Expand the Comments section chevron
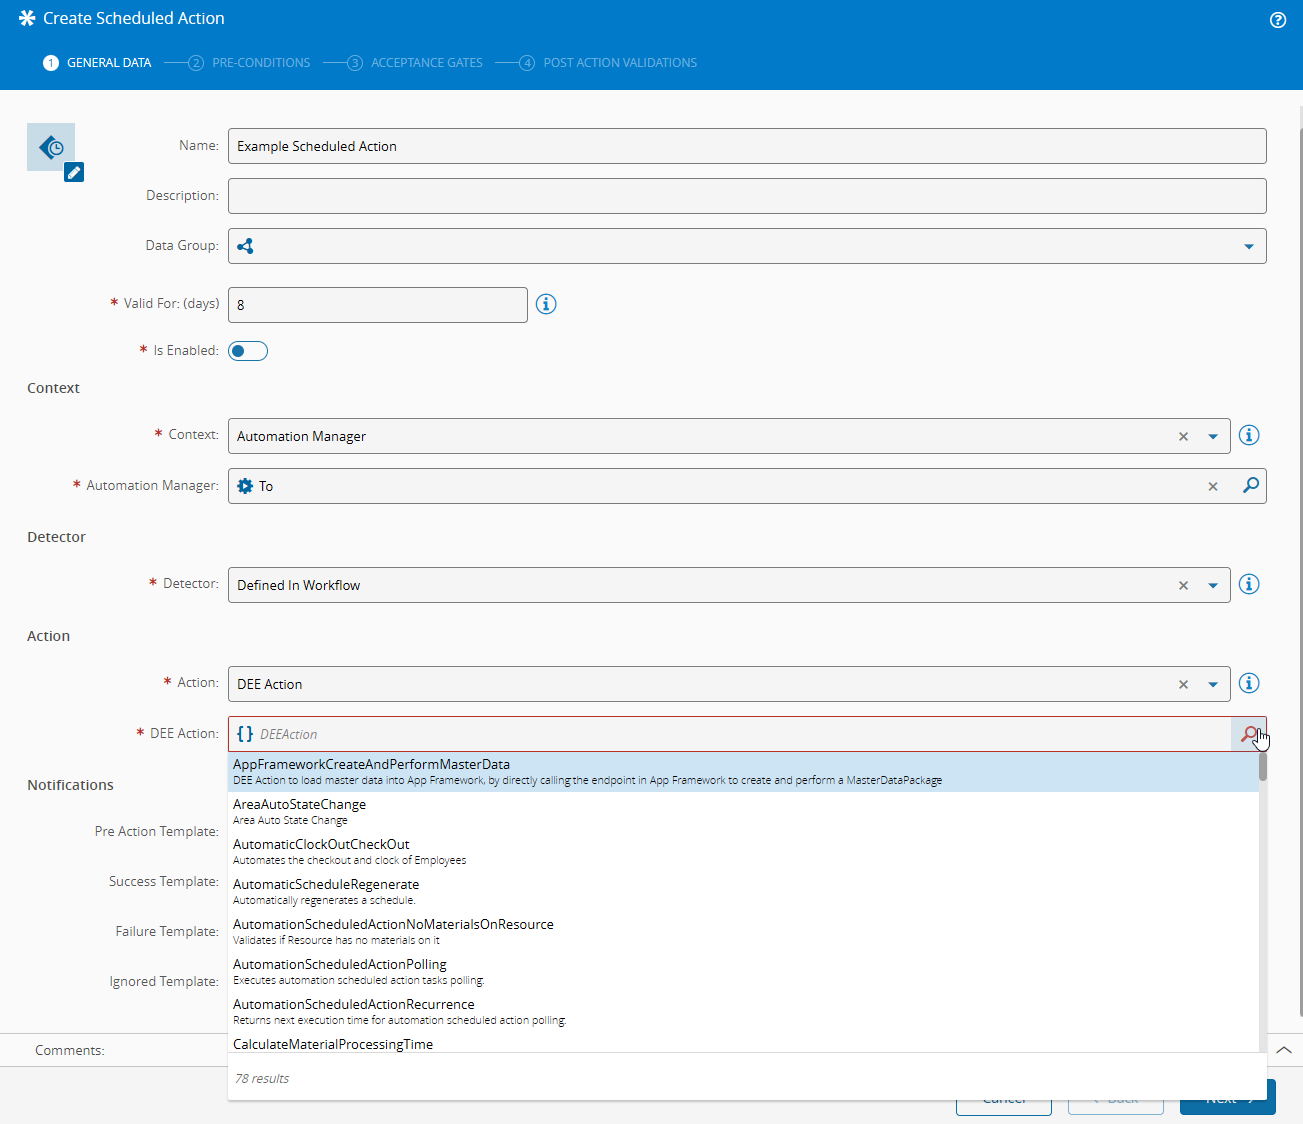Screen dimensions: 1303x1124 pyautogui.click(x=1284, y=1050)
